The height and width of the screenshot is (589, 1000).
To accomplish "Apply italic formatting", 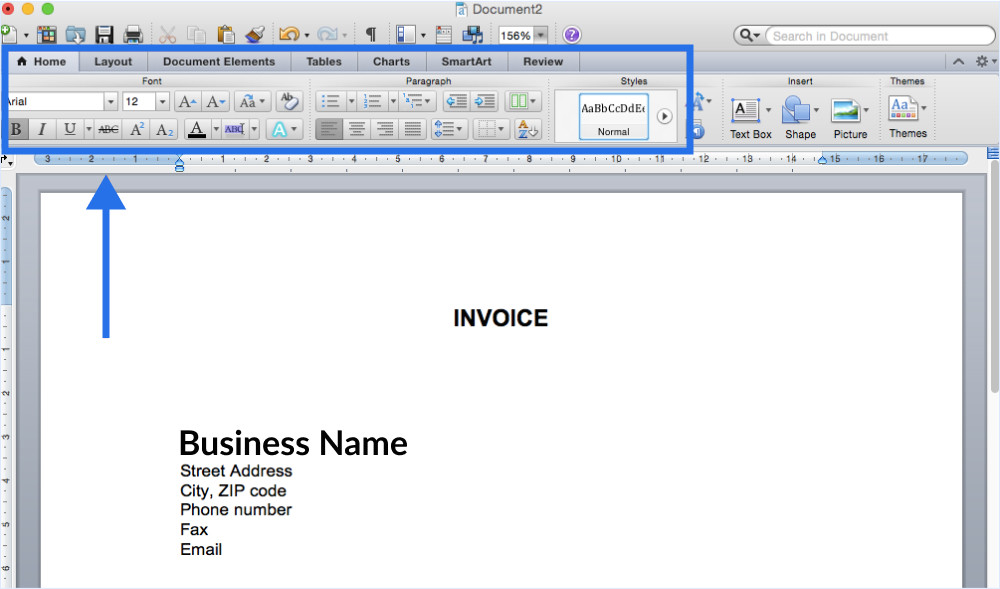I will coord(42,128).
